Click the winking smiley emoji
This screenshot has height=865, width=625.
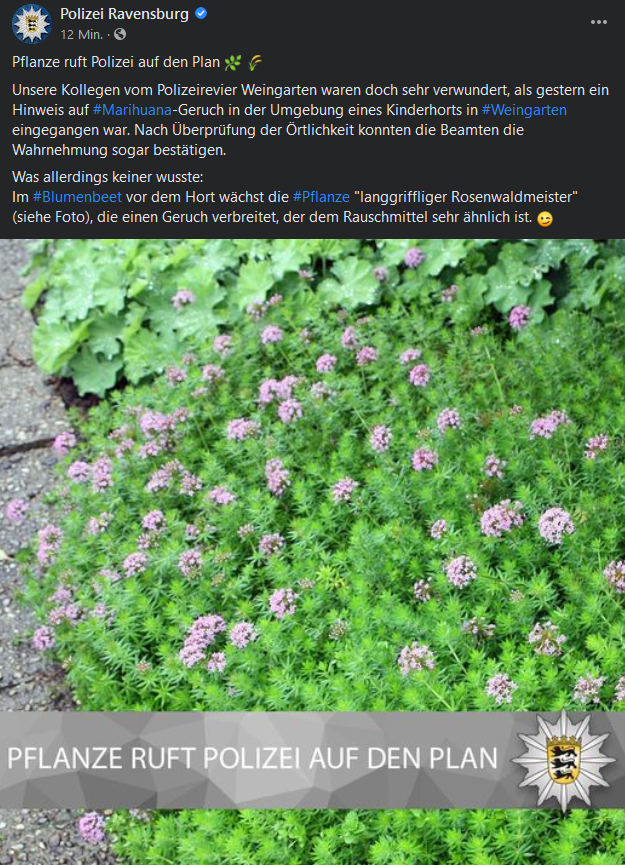(x=545, y=219)
